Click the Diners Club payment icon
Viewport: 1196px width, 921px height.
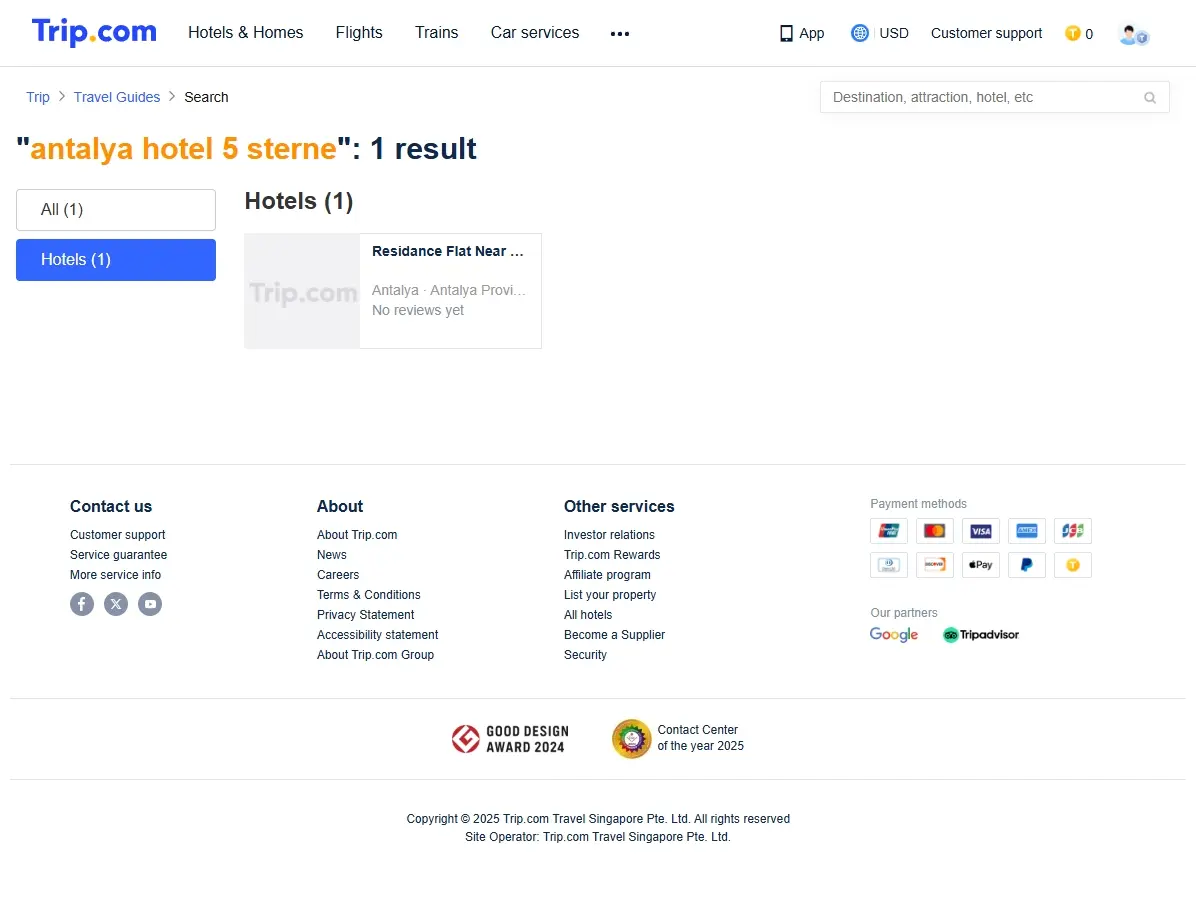[889, 565]
